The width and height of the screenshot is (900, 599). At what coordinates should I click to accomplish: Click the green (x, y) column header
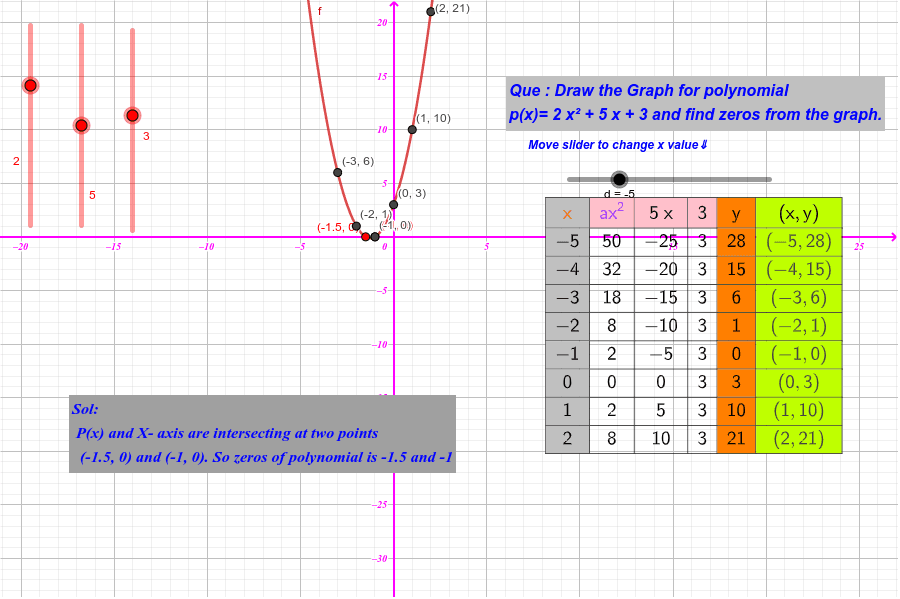tap(800, 213)
